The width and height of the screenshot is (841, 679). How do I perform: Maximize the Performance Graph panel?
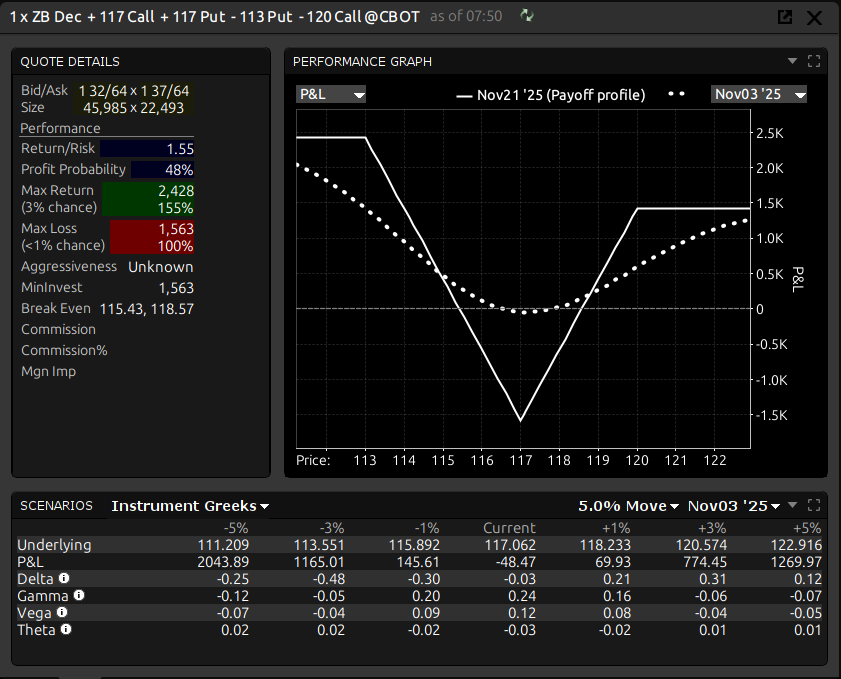[814, 61]
